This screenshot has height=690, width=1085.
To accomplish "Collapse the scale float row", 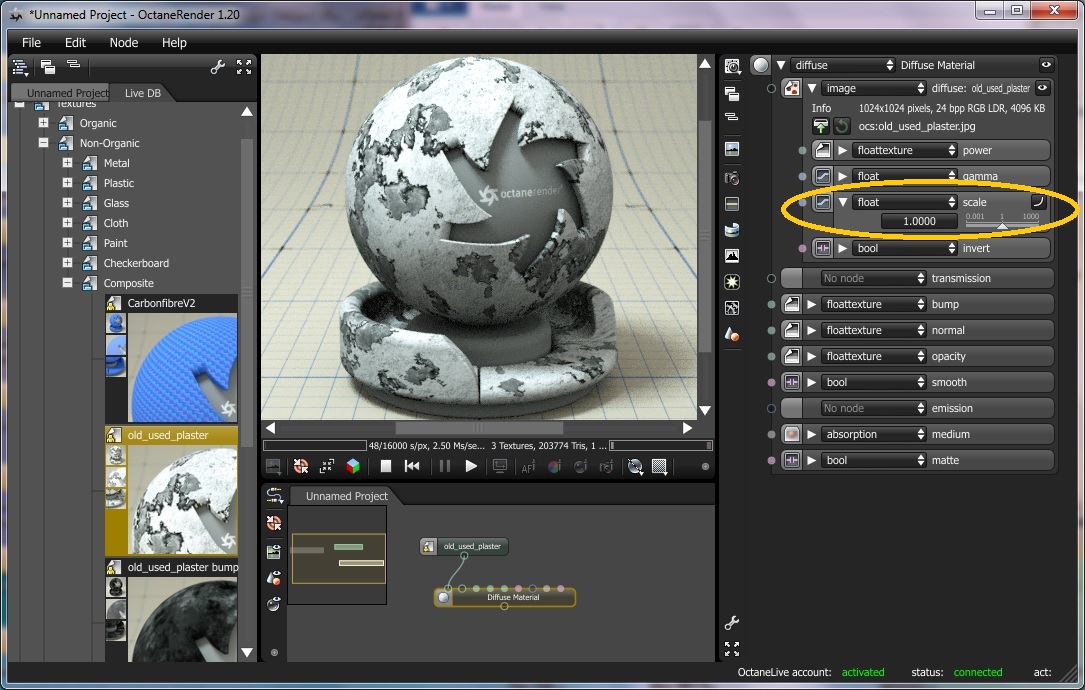I will 843,202.
